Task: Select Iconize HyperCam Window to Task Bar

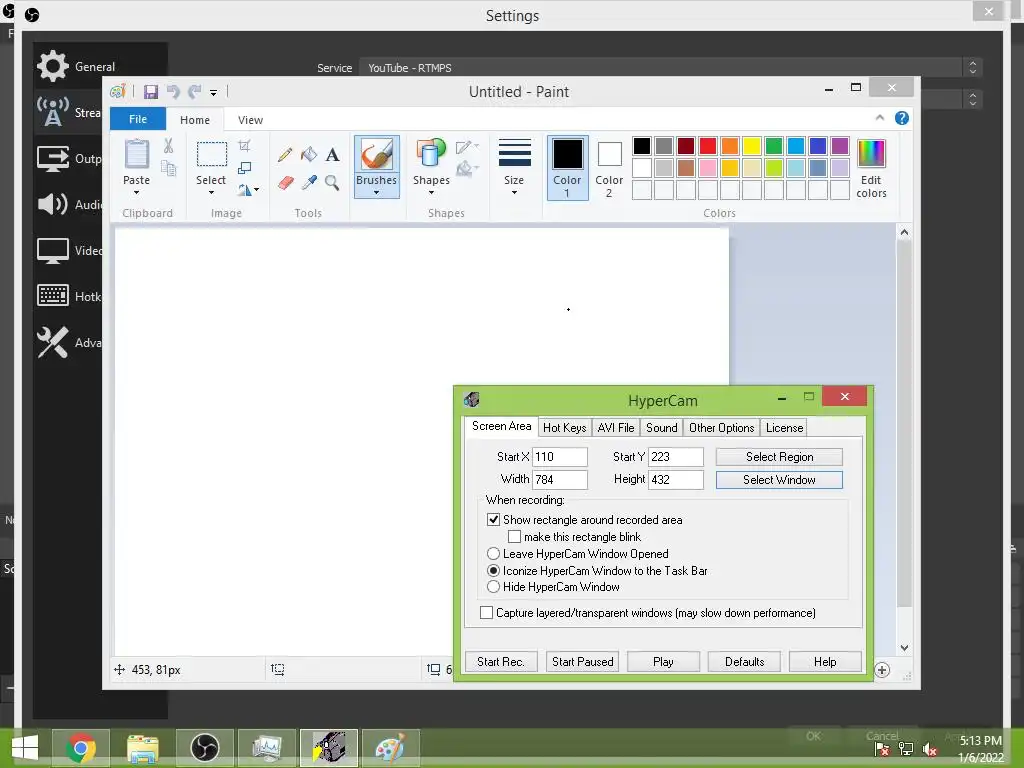Action: [x=493, y=571]
